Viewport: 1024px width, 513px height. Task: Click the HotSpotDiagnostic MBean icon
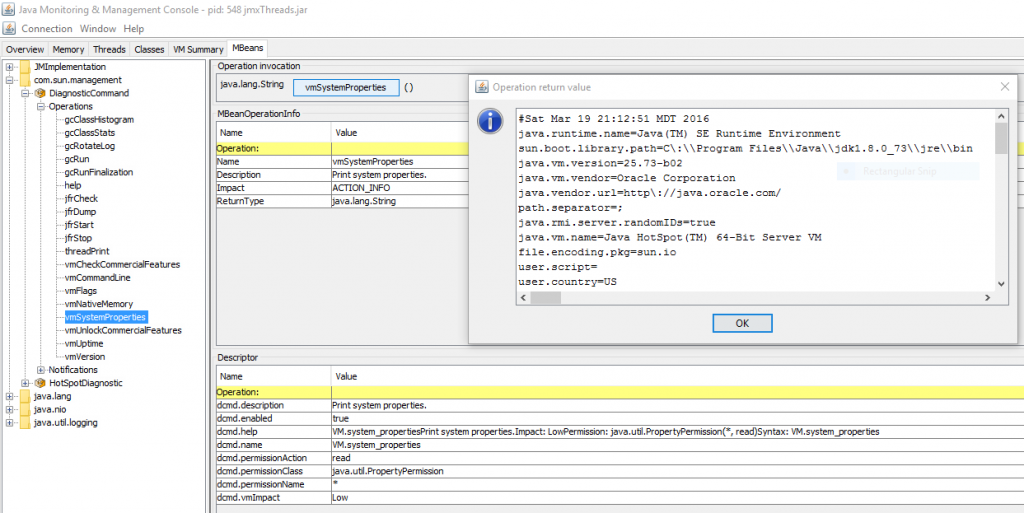pos(40,382)
